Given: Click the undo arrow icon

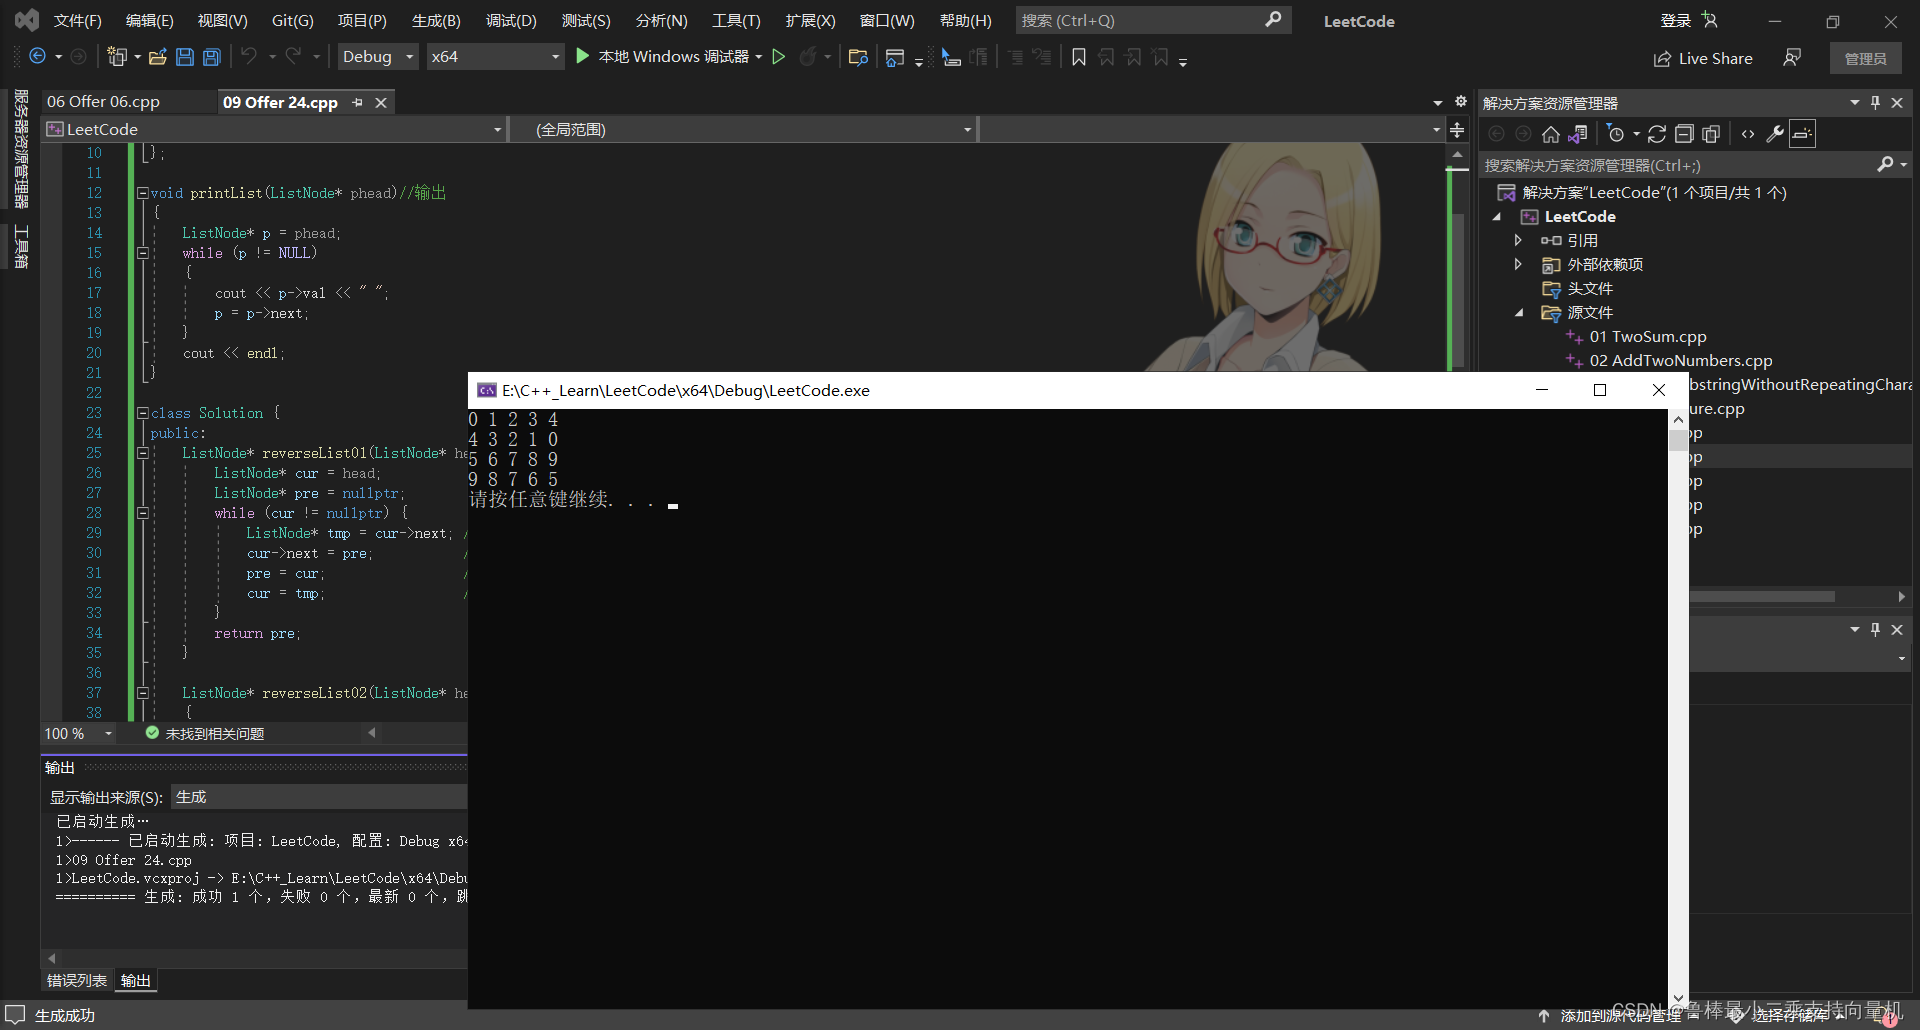Looking at the screenshot, I should [249, 57].
